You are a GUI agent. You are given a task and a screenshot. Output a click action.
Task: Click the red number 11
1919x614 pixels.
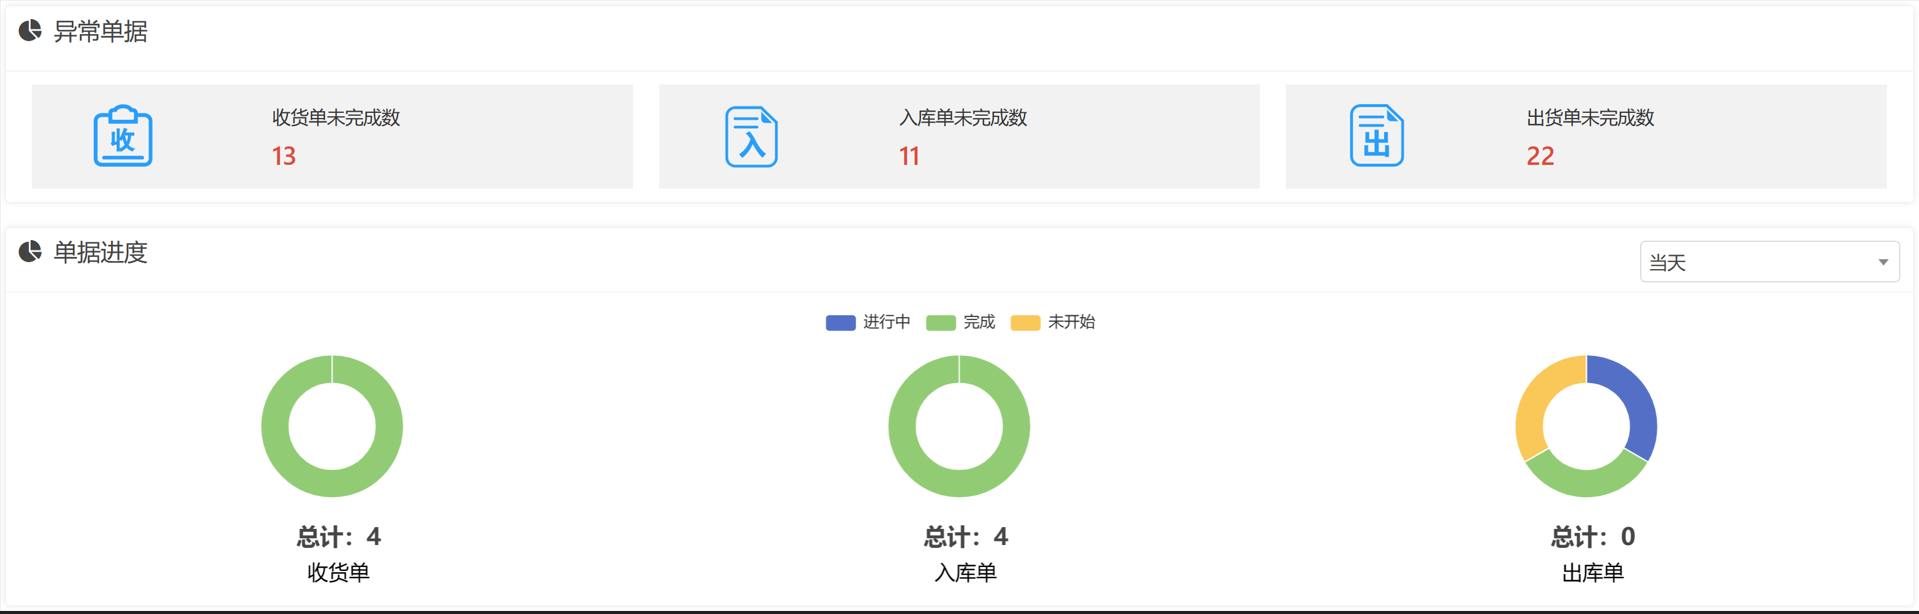click(909, 156)
